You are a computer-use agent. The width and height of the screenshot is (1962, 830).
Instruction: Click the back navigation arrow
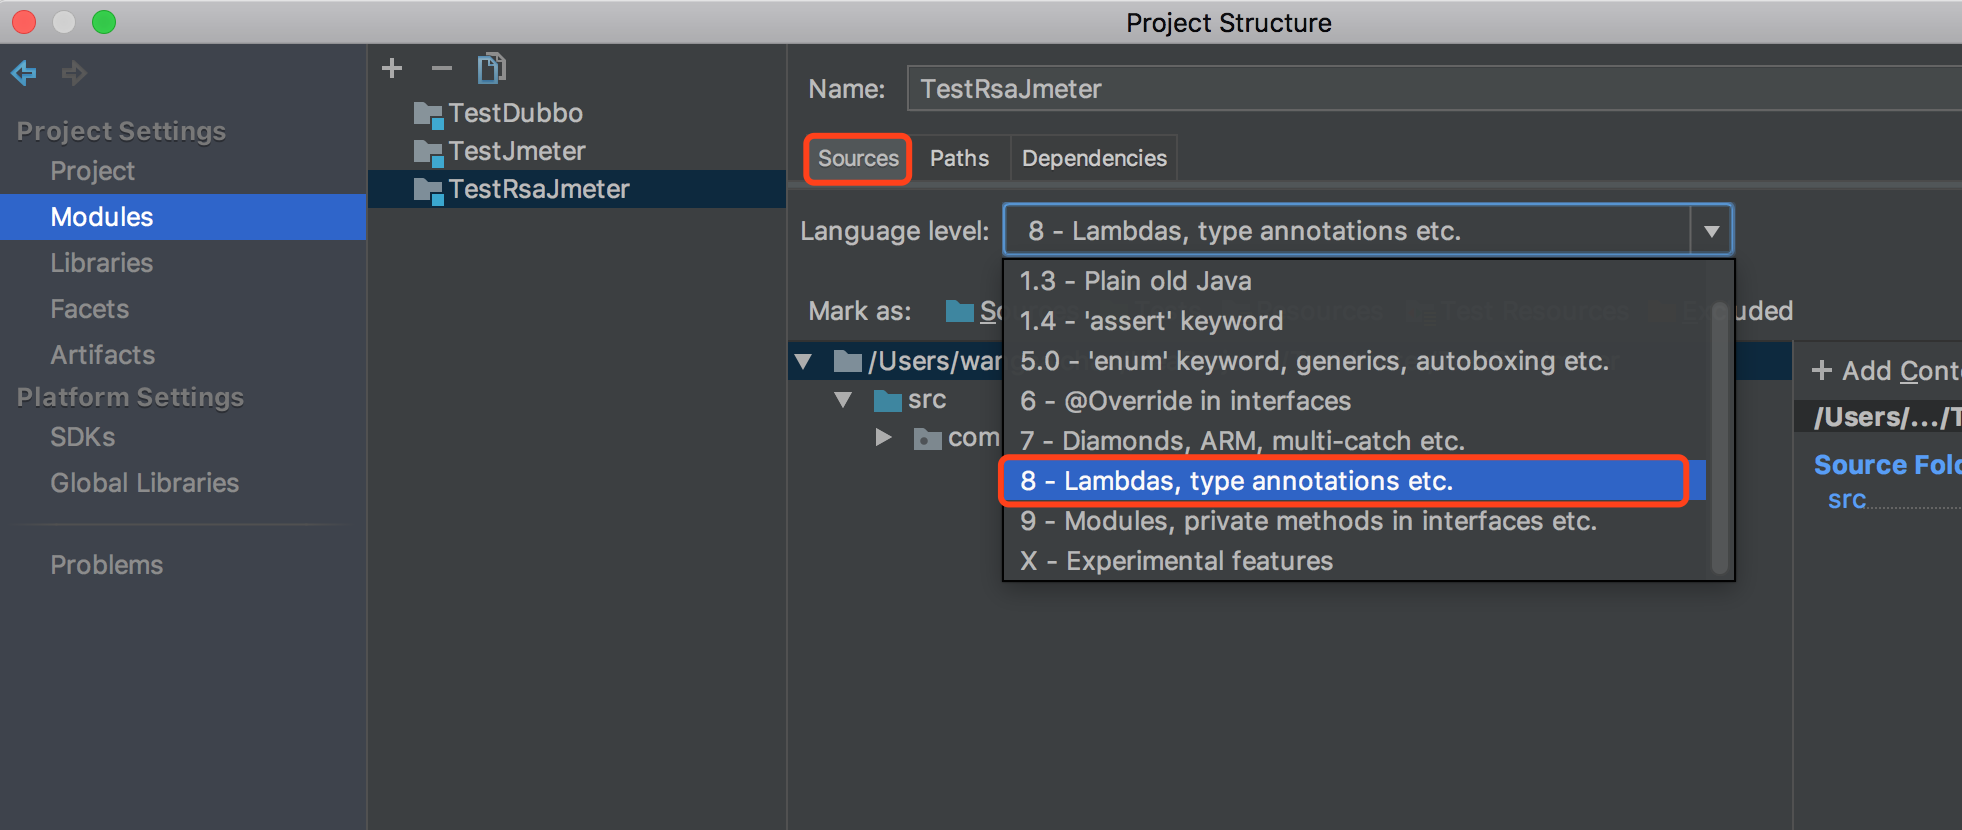(24, 73)
